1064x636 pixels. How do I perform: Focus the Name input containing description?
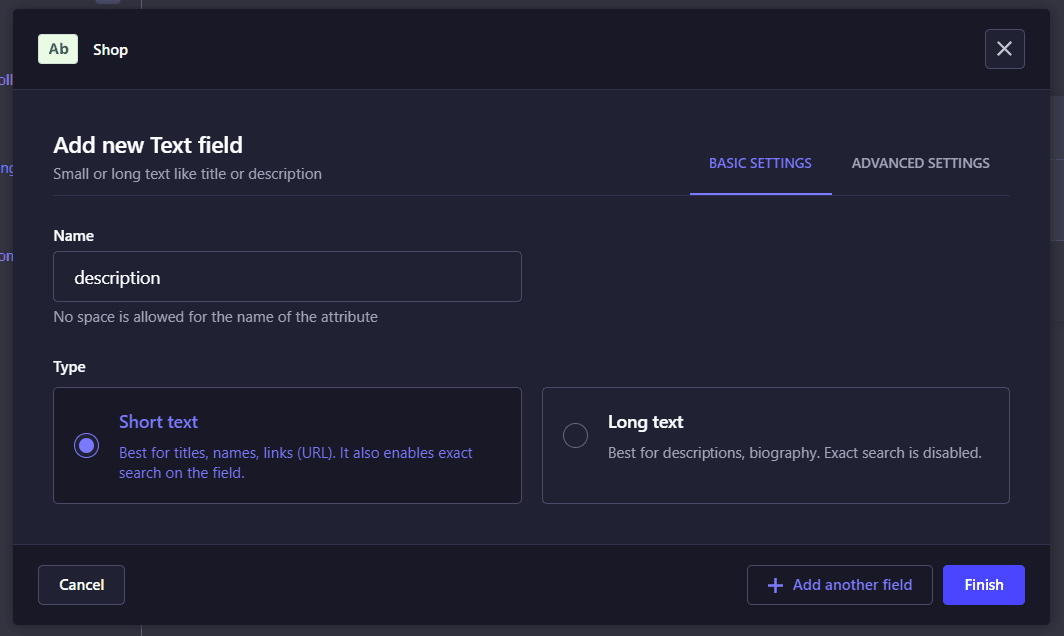287,277
